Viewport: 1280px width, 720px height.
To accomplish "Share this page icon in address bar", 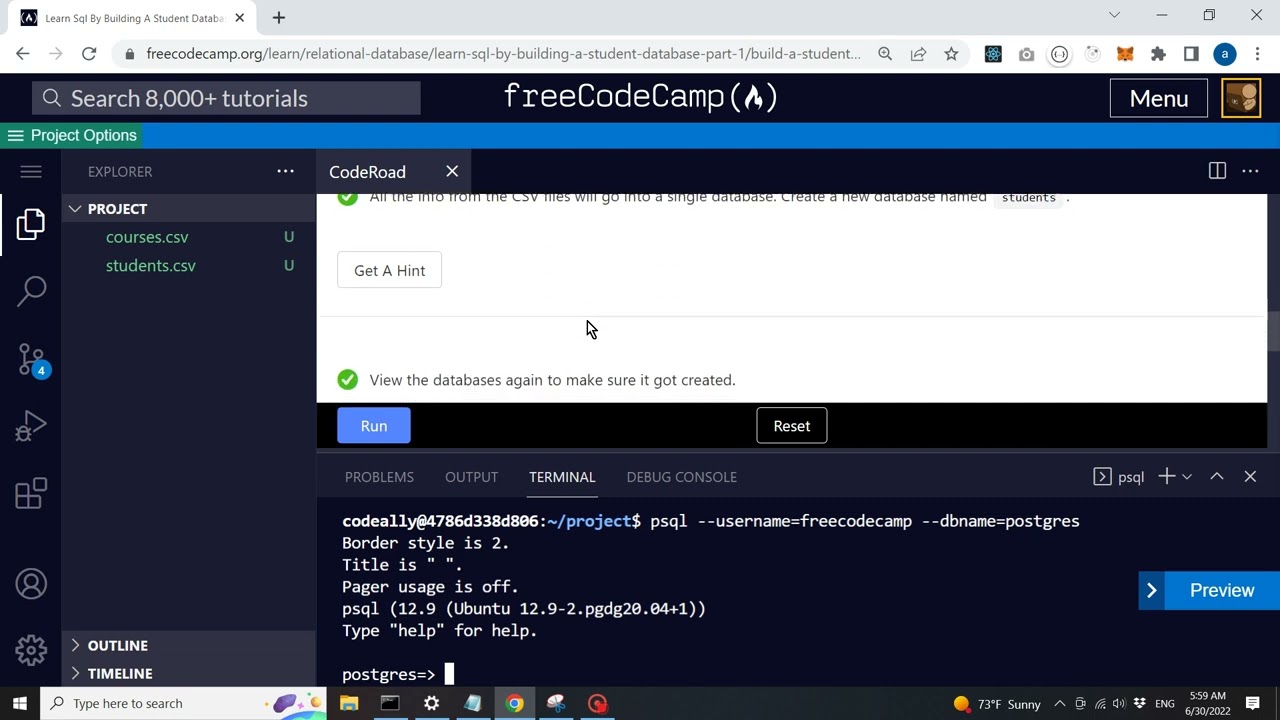I will [918, 54].
